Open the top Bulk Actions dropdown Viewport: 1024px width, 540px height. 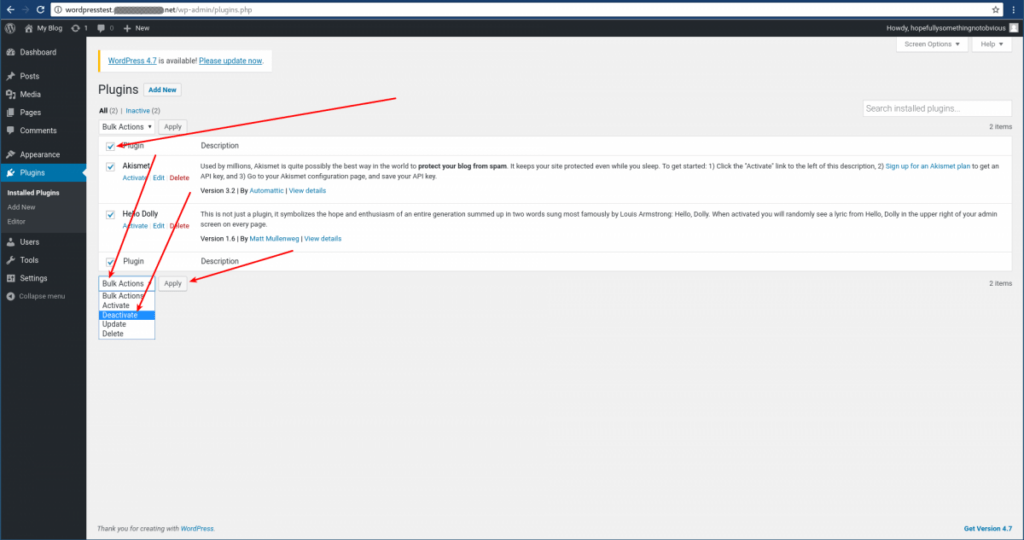click(127, 127)
